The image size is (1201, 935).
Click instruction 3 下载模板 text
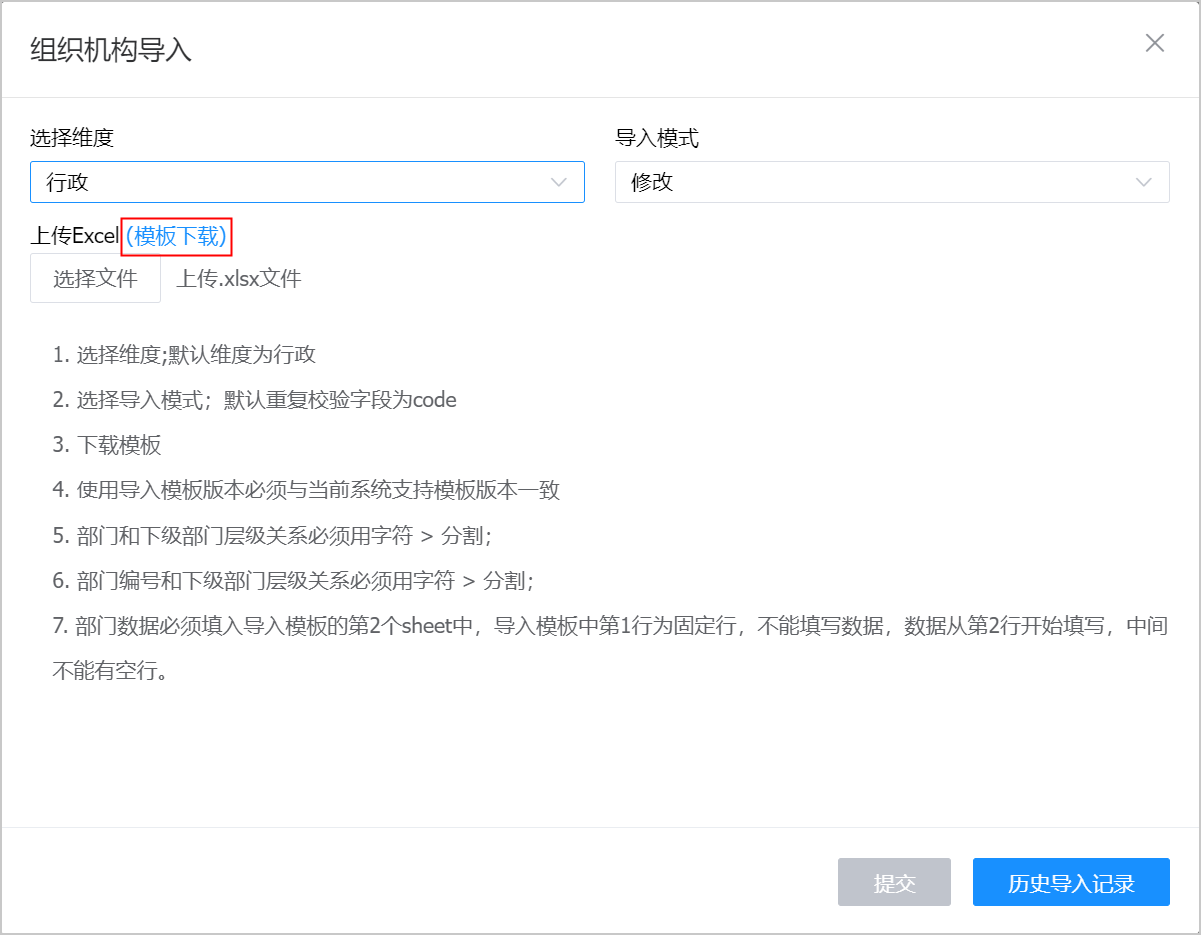click(108, 445)
